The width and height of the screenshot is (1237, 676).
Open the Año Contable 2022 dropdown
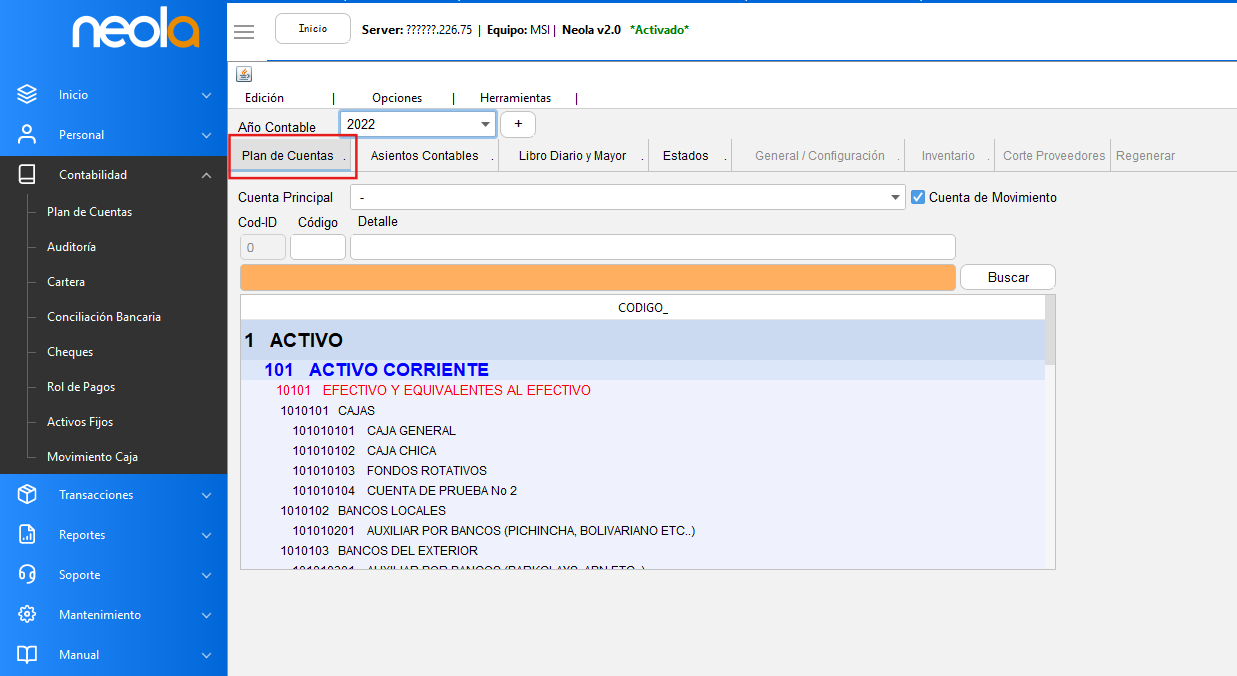pos(486,124)
